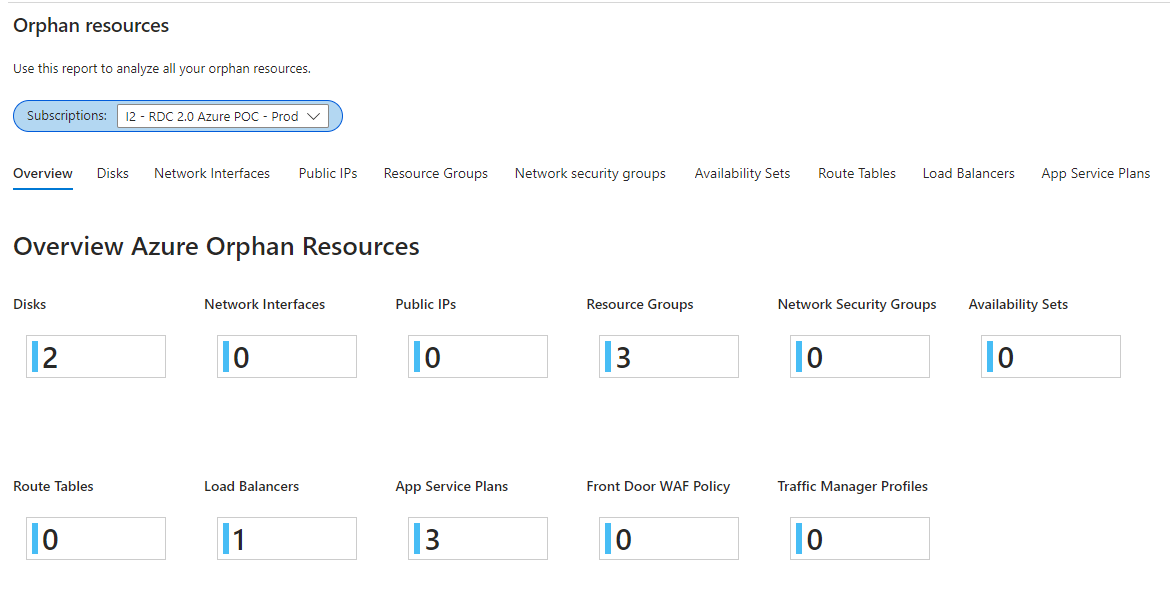Screen dimensions: 1170x608
Task: Click the Front Door WAF Policy count tile
Action: coord(669,539)
